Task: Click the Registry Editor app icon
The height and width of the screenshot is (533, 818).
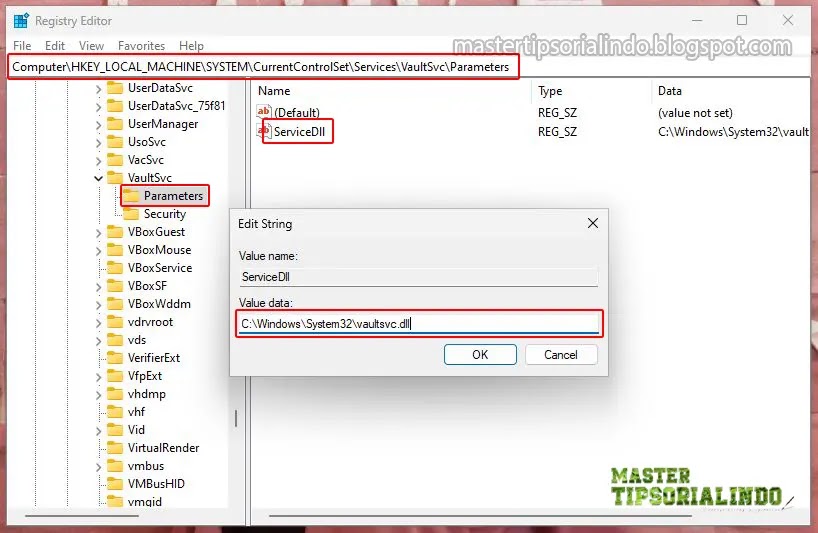Action: pos(21,21)
